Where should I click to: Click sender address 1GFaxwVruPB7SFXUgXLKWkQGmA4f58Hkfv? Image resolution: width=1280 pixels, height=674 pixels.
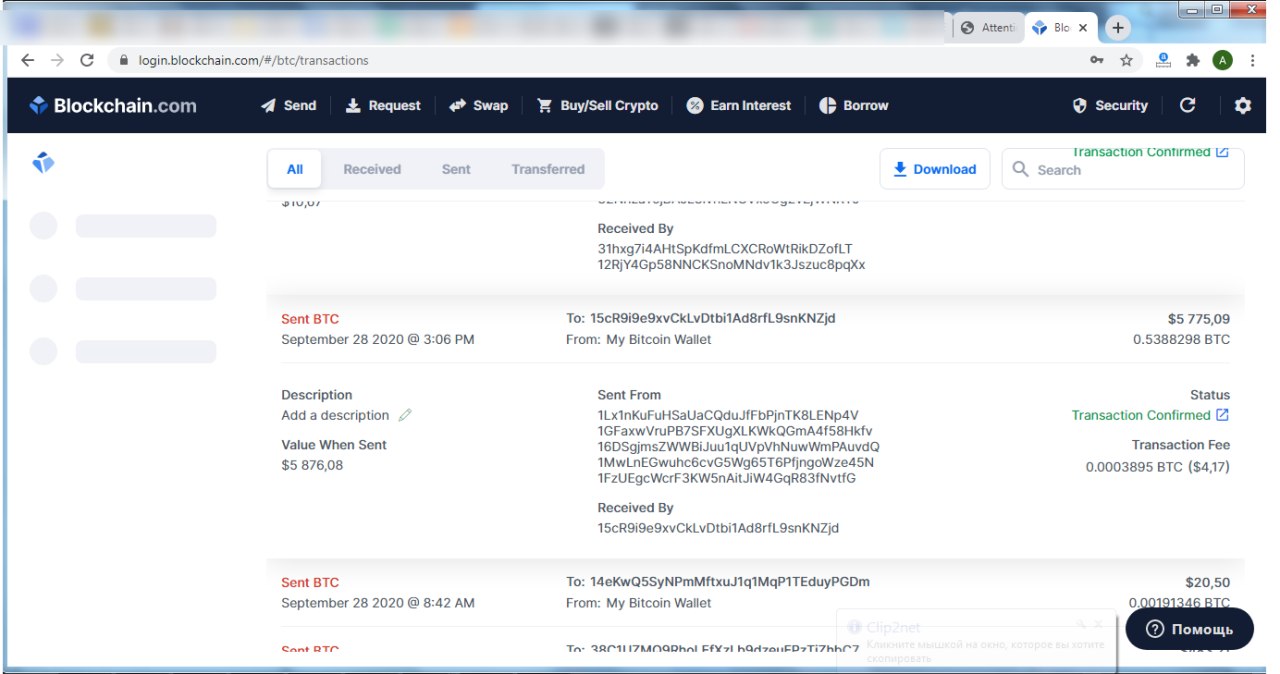tap(735, 431)
